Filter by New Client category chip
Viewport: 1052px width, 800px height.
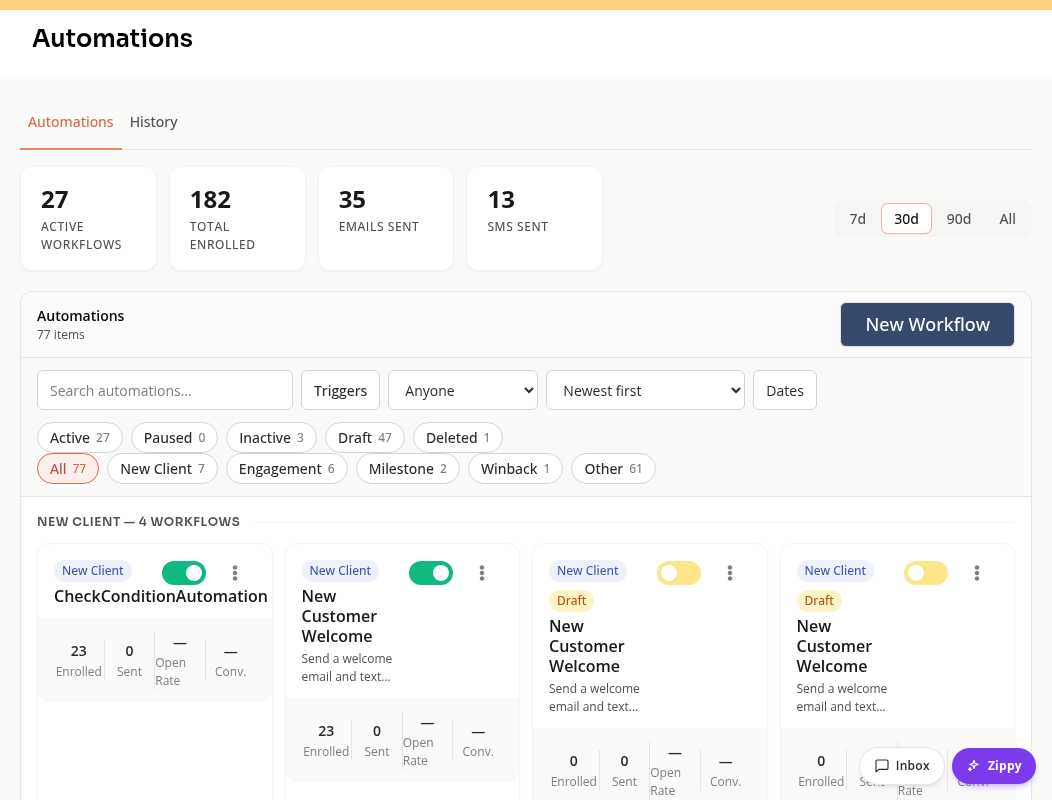pyautogui.click(x=162, y=468)
